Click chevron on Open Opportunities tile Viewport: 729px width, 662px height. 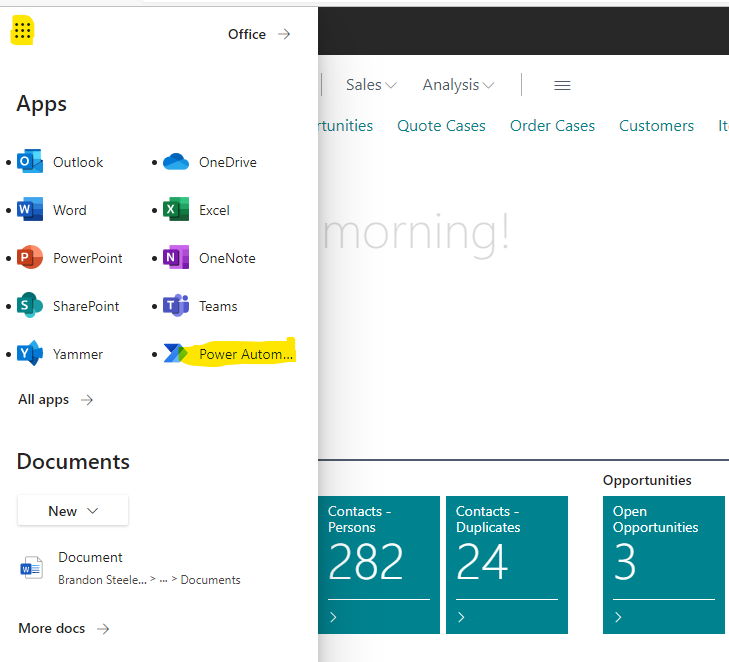click(618, 617)
